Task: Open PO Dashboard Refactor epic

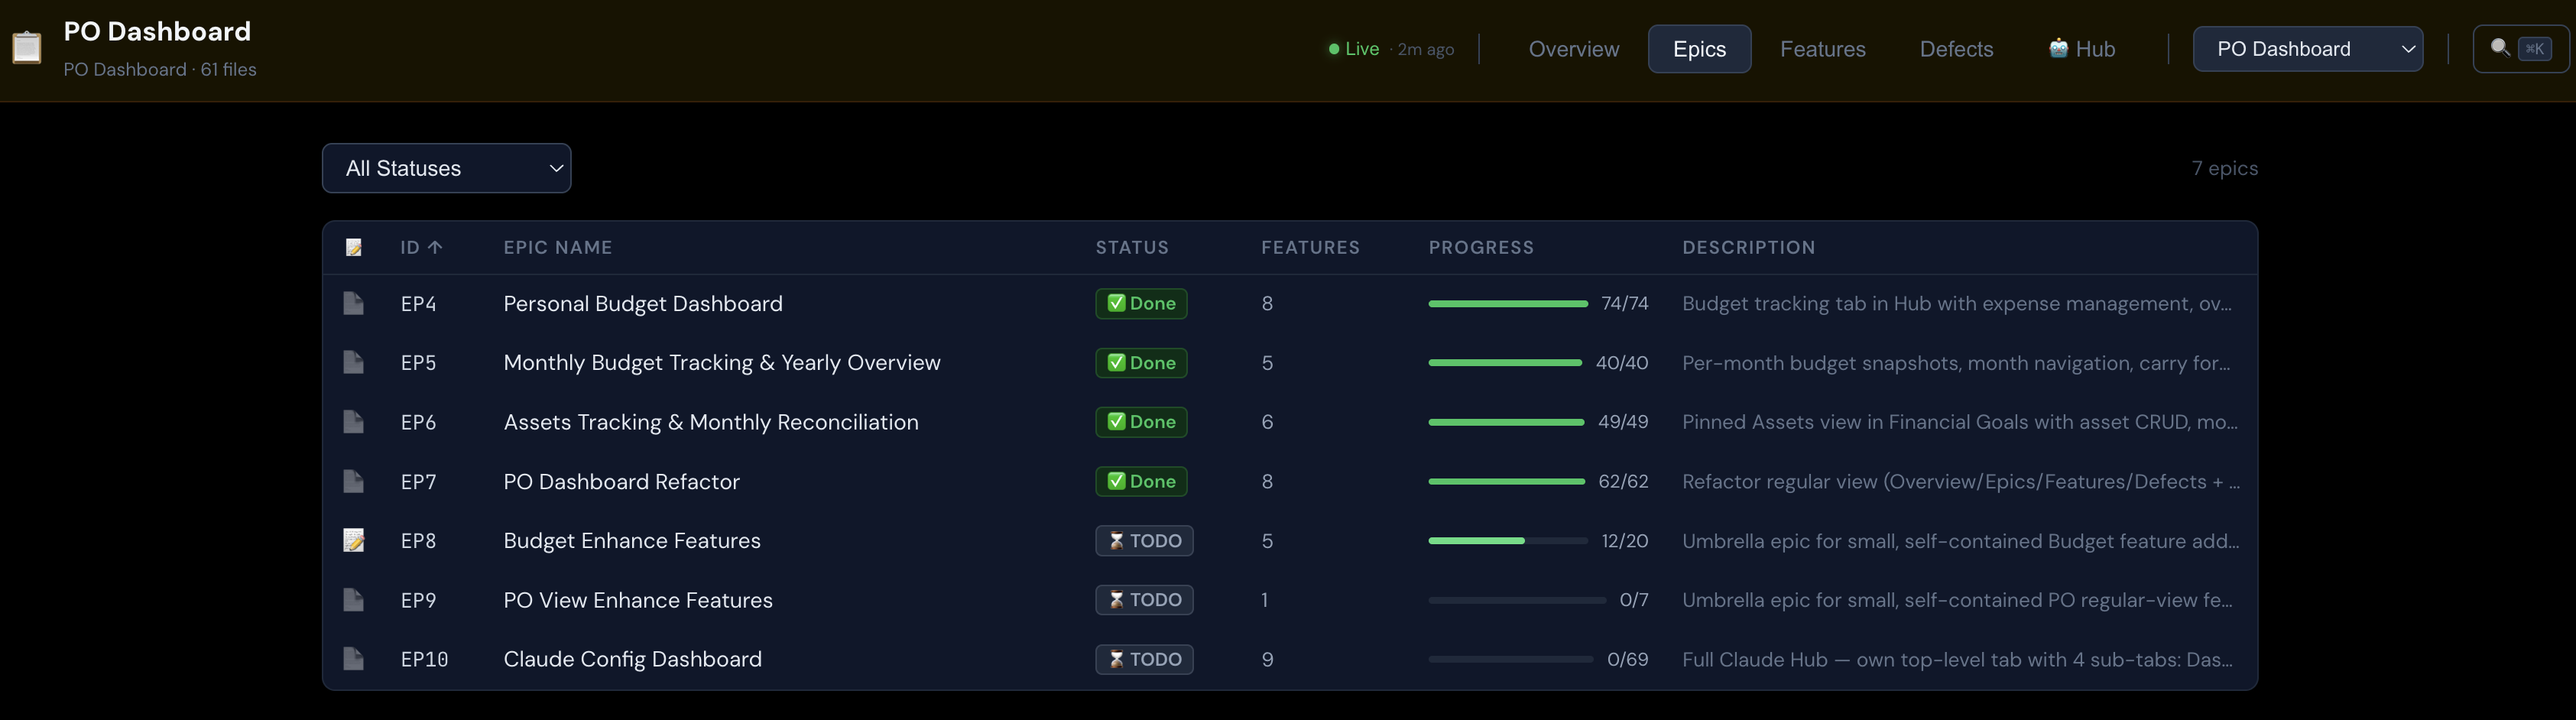Action: tap(621, 481)
